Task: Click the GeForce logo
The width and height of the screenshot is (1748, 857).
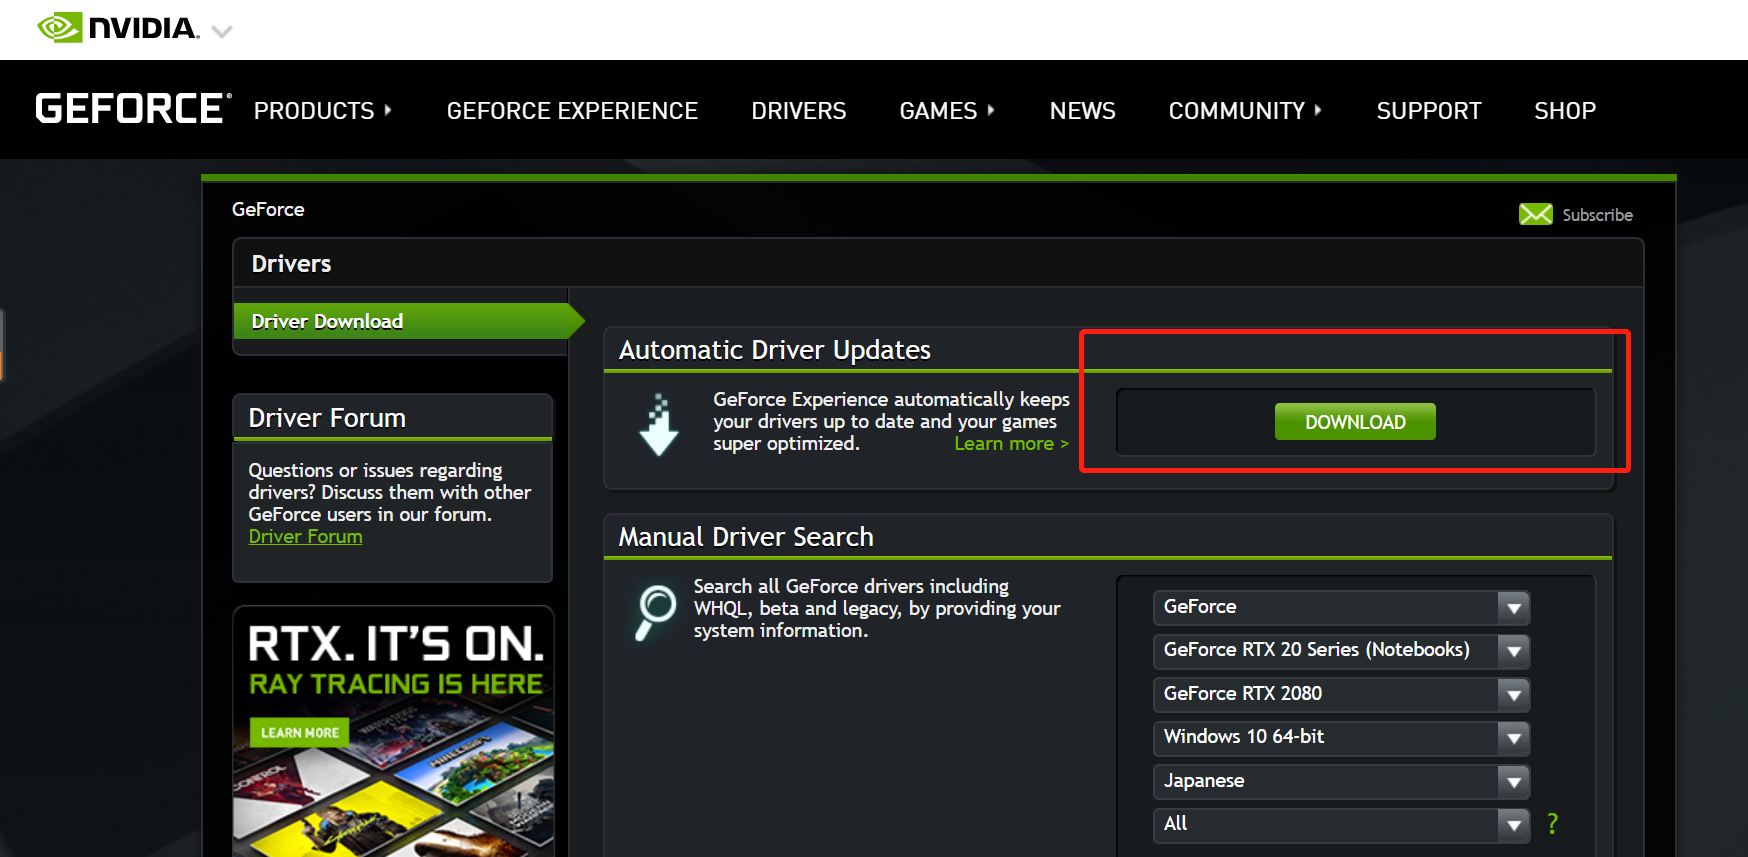Action: click(x=133, y=108)
